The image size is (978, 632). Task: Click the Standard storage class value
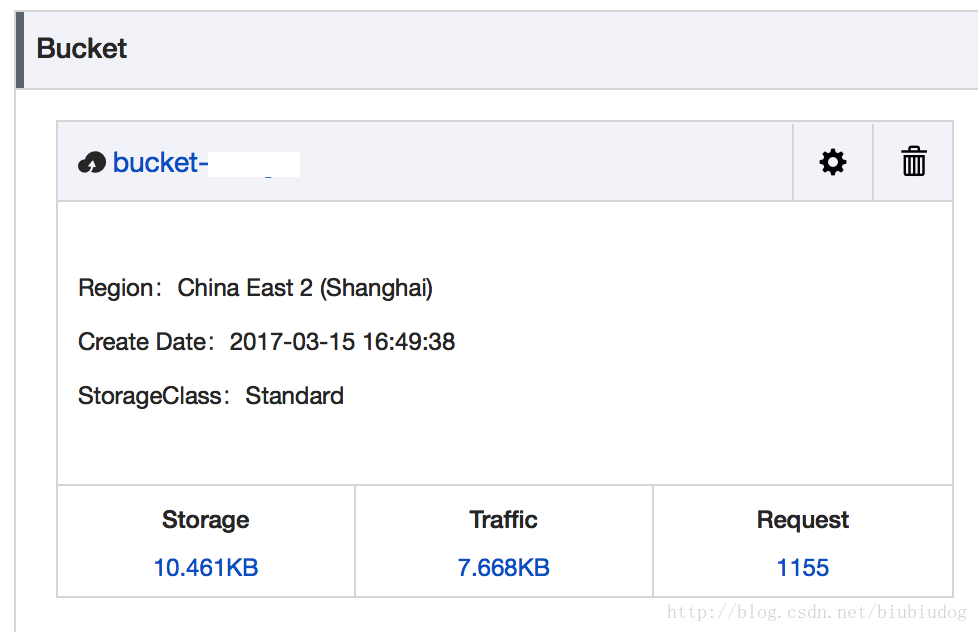[x=295, y=396]
